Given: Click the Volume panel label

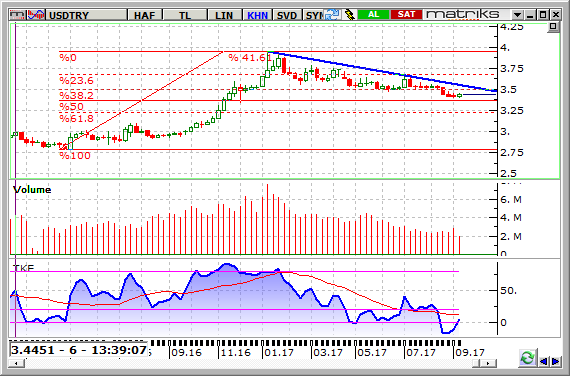Looking at the screenshot, I should [32, 189].
